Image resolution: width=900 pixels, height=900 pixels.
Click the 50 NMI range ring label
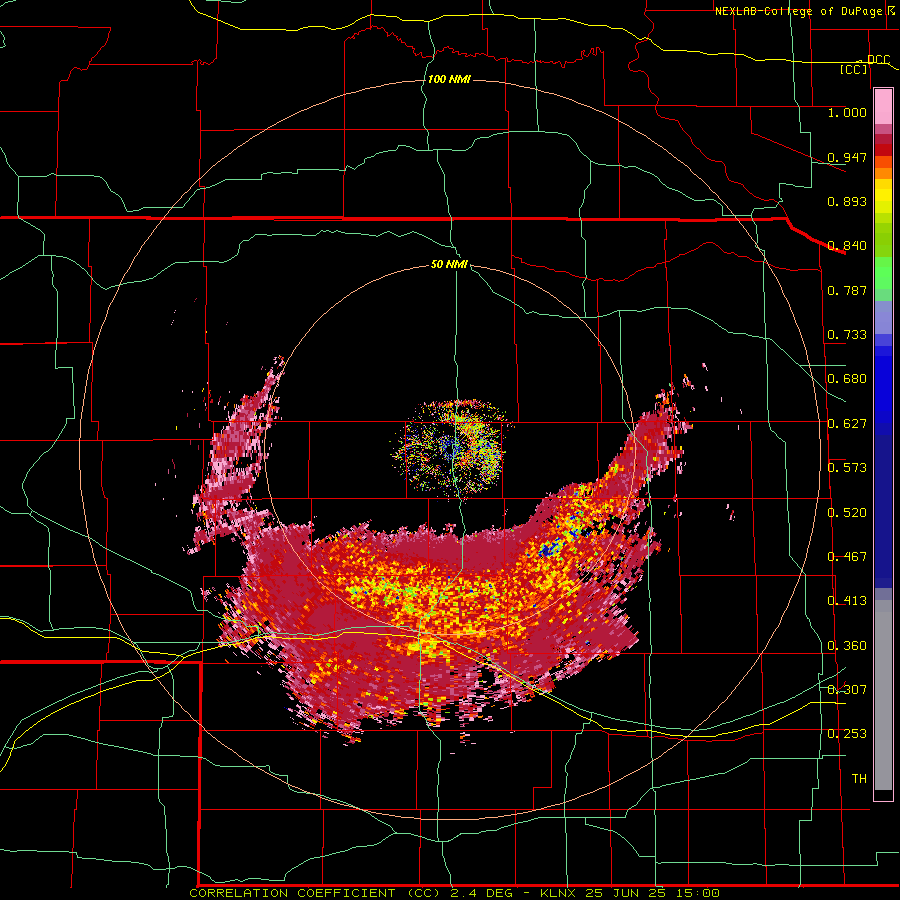point(449,264)
